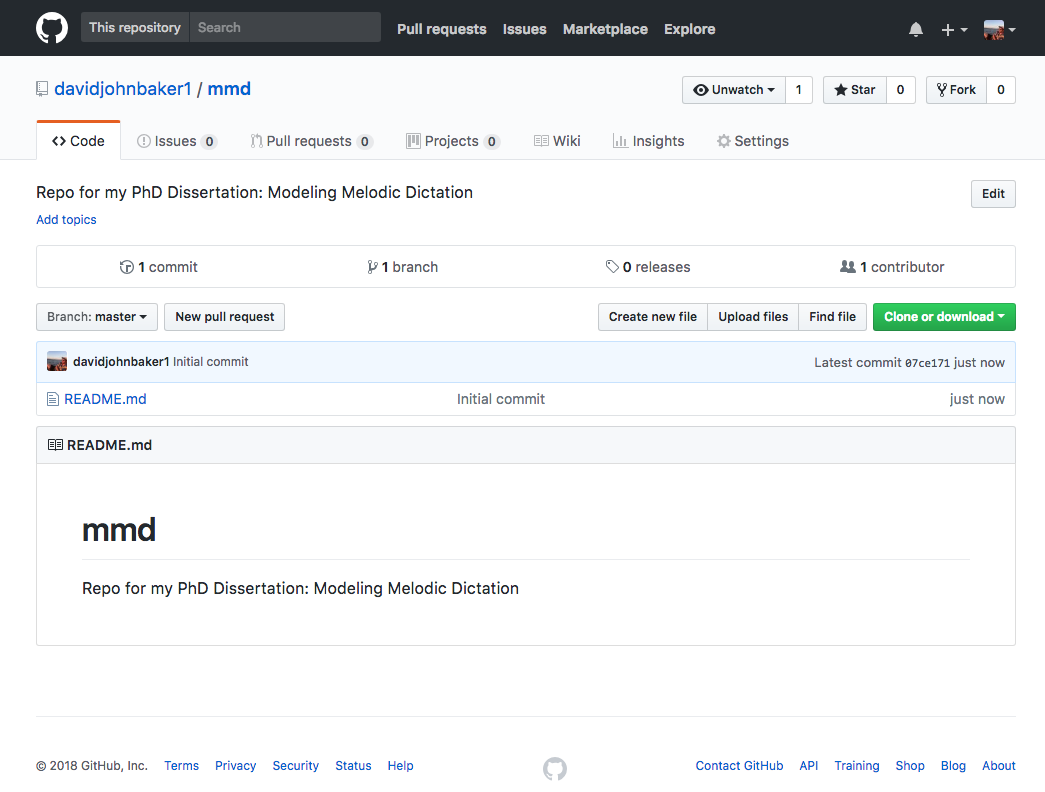Viewport: 1045px width, 792px height.
Task: View the 1 branch link
Action: pos(403,267)
